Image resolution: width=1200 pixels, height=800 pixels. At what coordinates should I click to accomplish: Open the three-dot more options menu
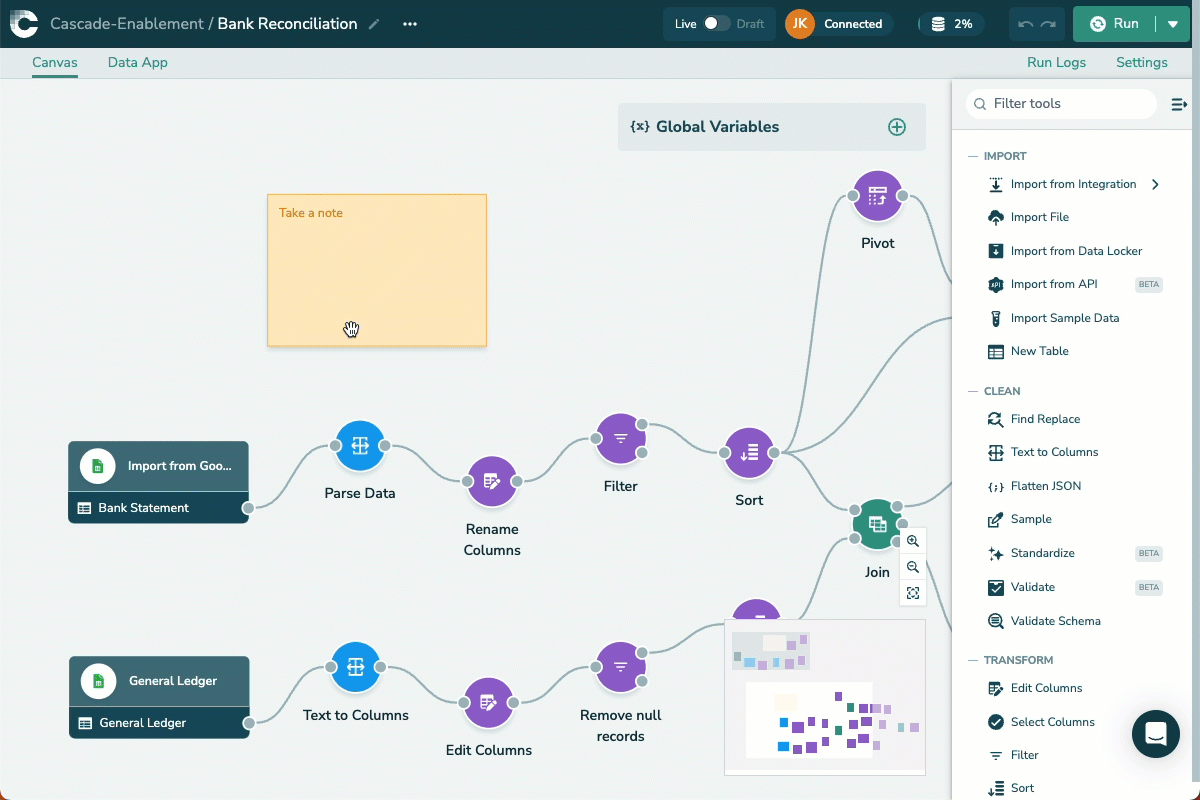click(410, 24)
